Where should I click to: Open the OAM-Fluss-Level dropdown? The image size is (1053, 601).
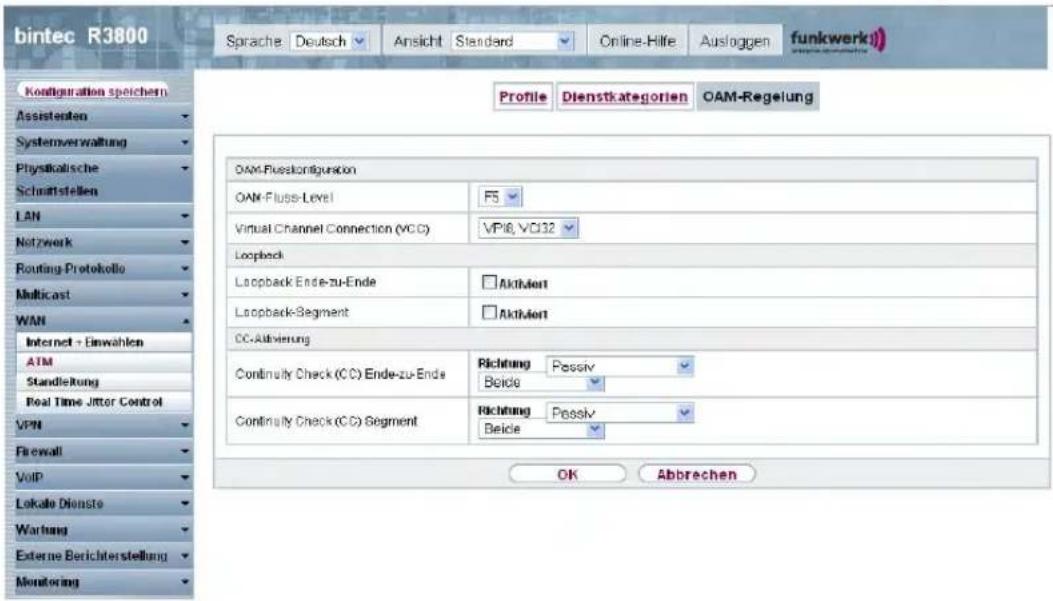500,197
